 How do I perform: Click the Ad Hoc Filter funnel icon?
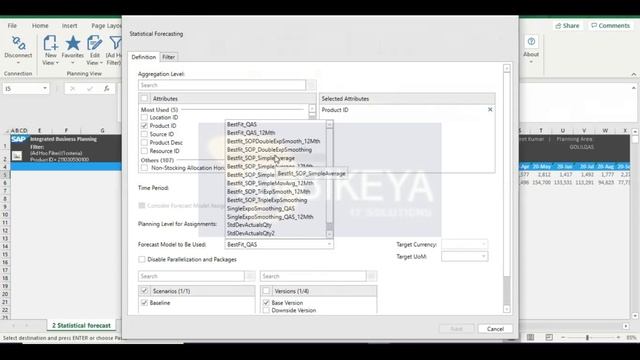pyautogui.click(x=116, y=43)
